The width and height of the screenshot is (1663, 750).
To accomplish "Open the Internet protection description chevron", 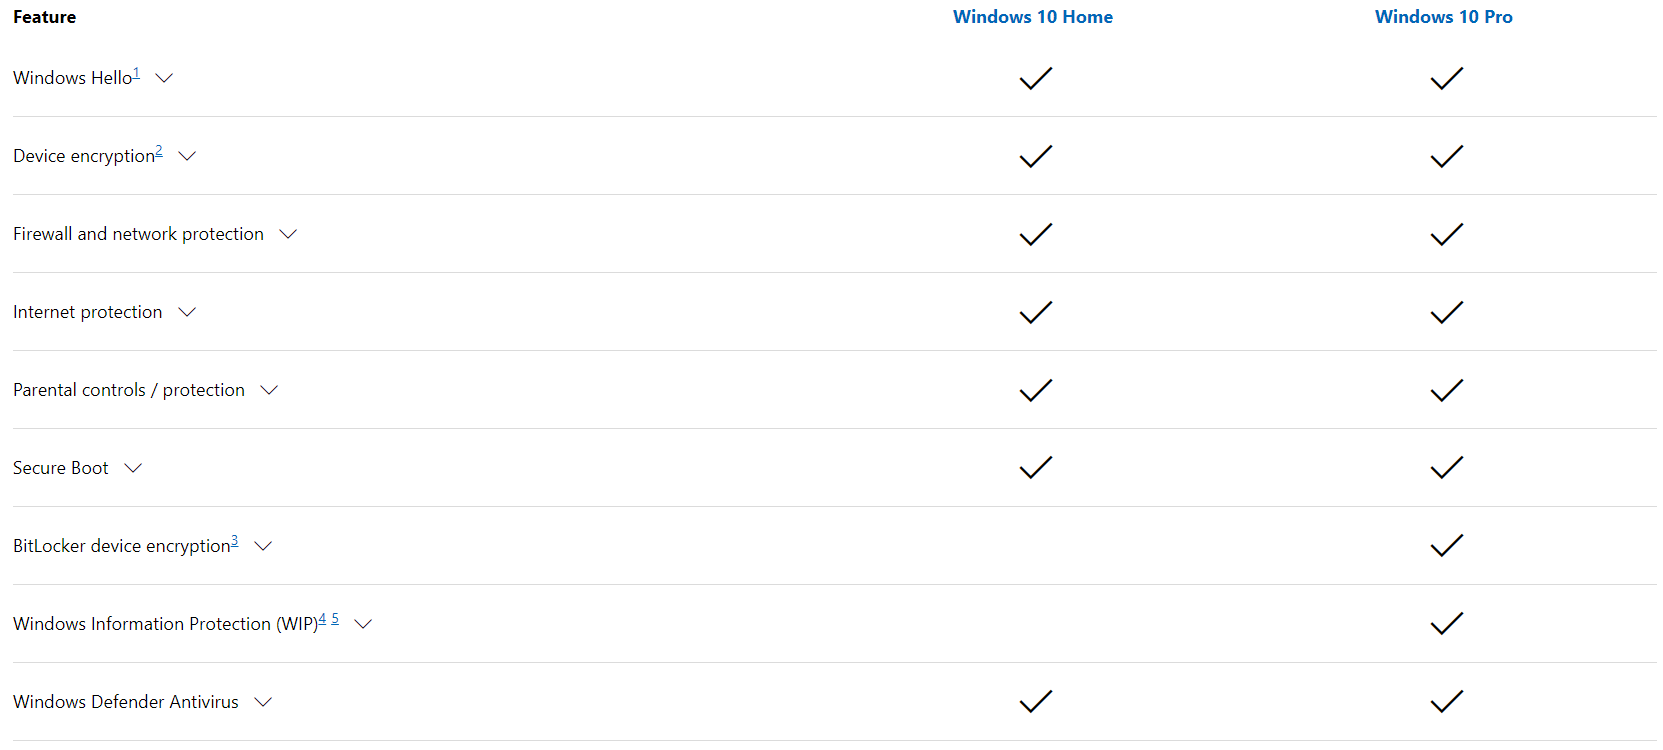I will (x=187, y=312).
